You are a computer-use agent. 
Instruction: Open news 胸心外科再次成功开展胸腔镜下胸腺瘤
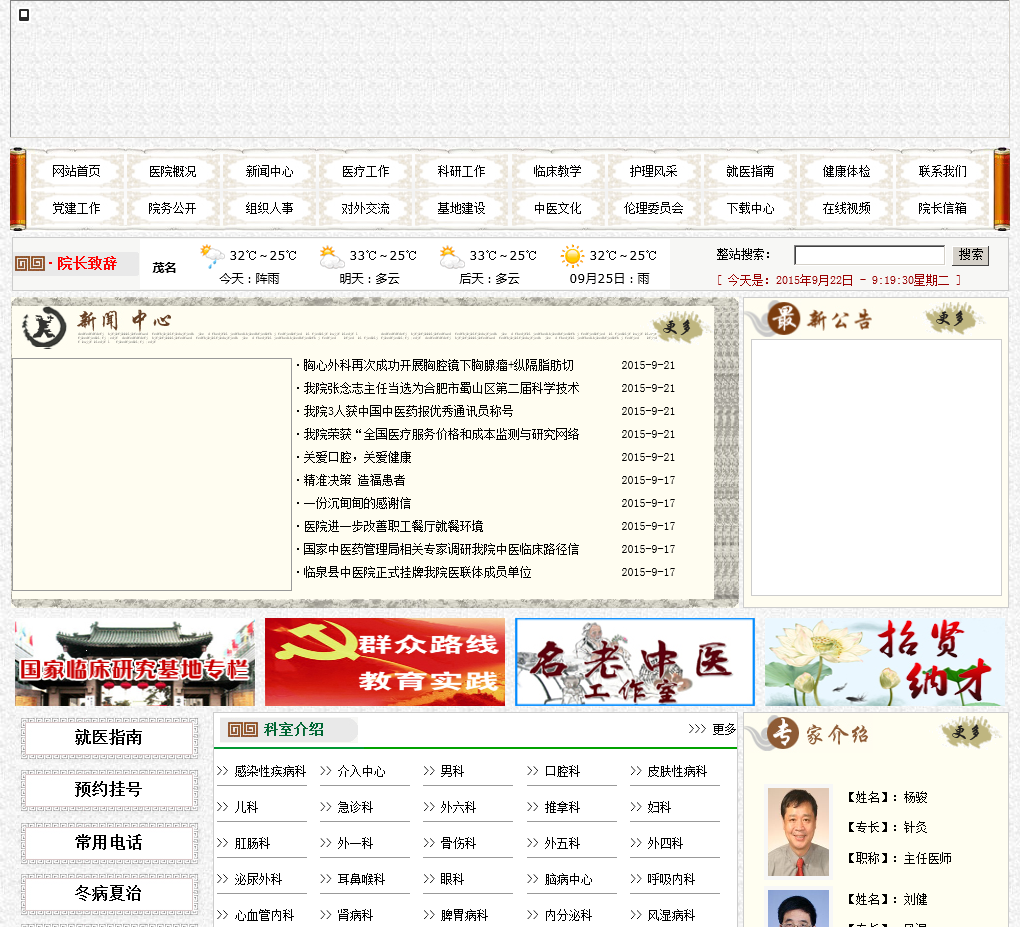[x=438, y=366]
